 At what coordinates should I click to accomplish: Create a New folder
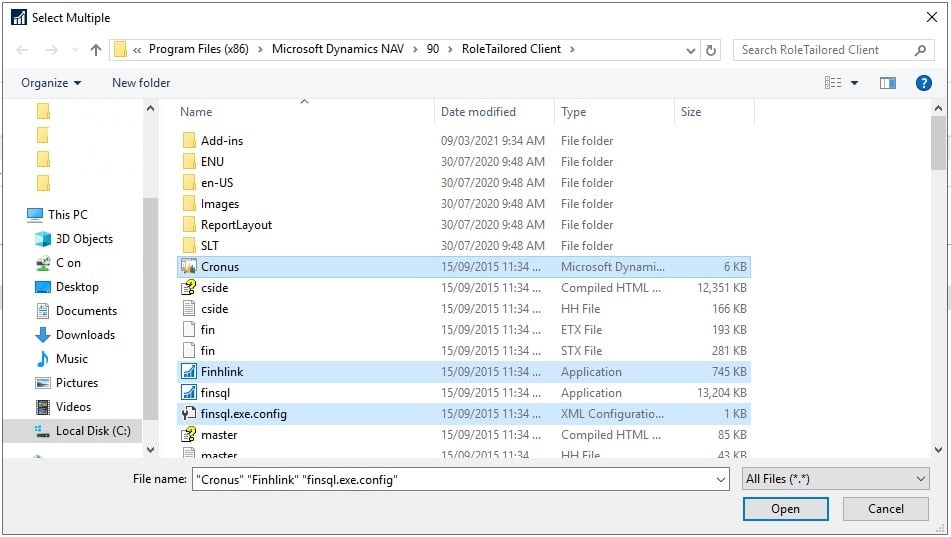[x=141, y=83]
